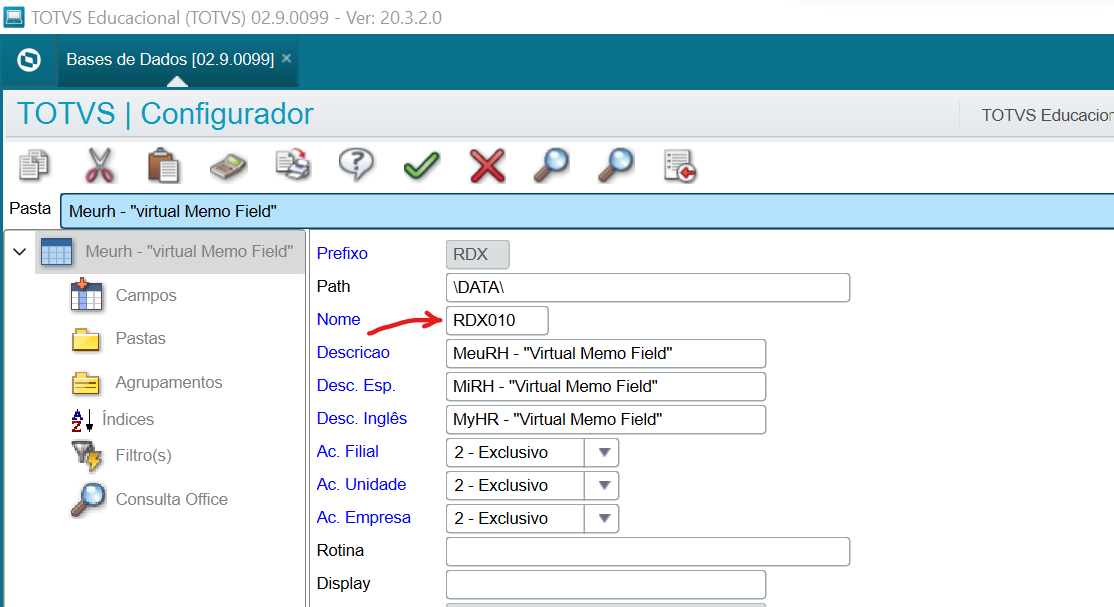
Task: Click the Descricao input field
Action: click(605, 353)
